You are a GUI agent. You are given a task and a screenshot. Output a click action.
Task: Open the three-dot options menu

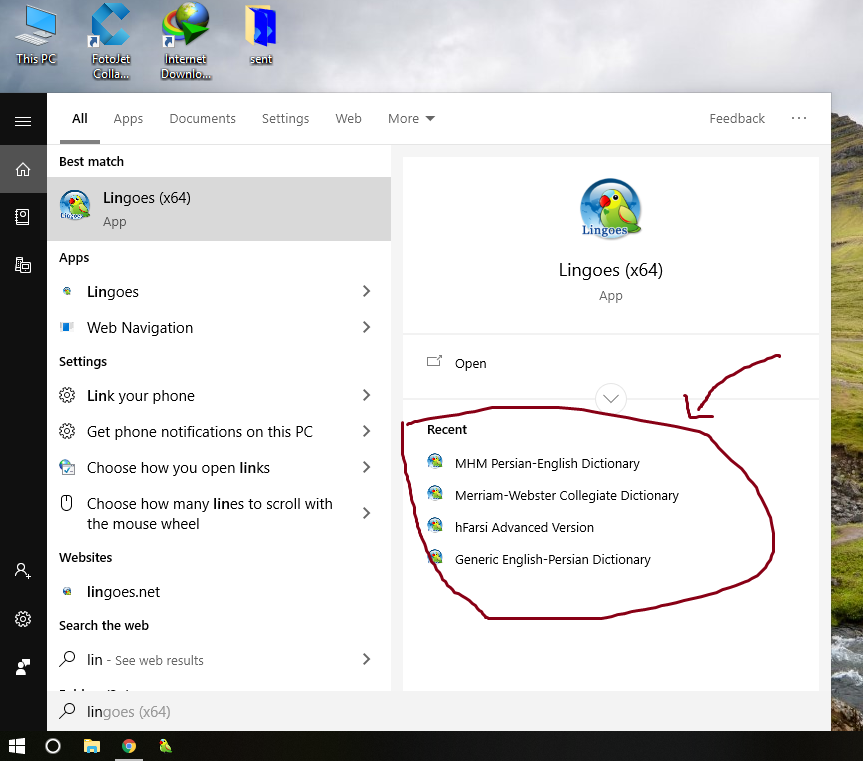point(799,118)
